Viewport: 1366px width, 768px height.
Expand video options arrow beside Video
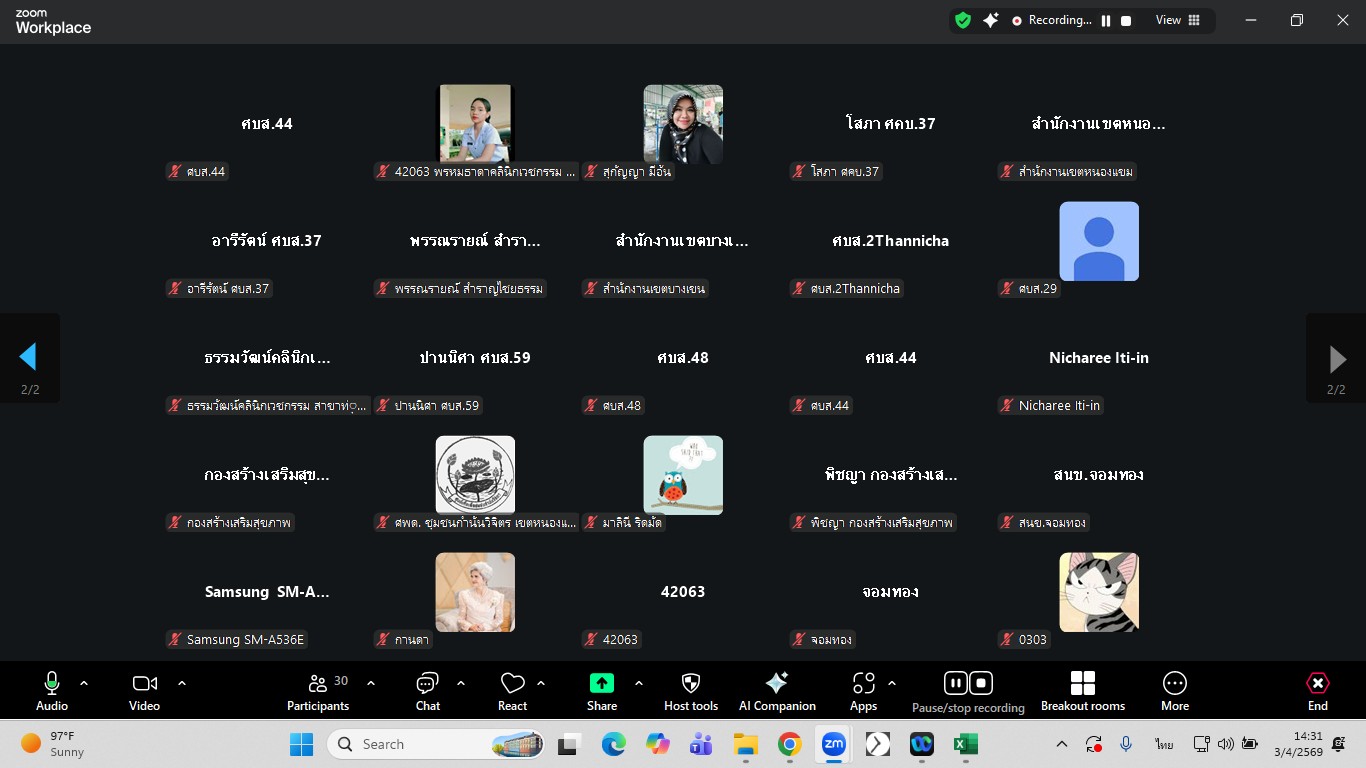tap(182, 683)
